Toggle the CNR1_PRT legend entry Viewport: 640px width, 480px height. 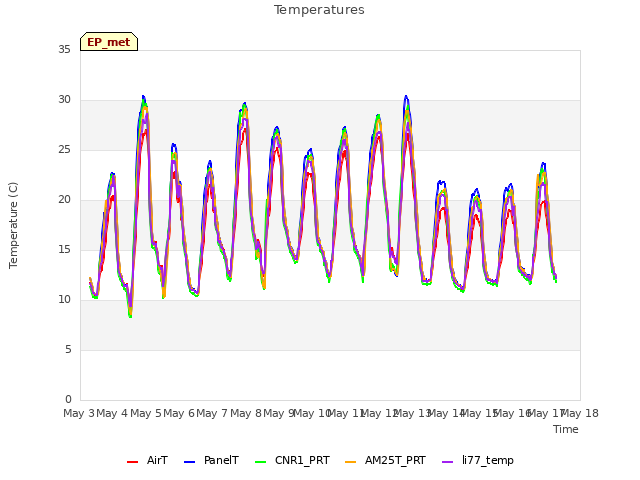292,461
